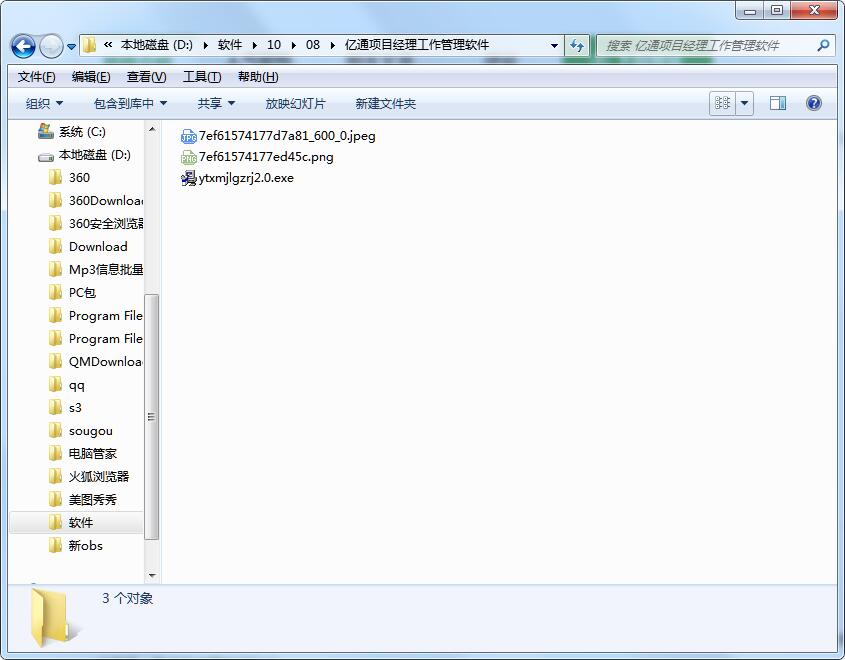
Task: Click navigation pane scrollbar up arrow
Action: click(152, 129)
